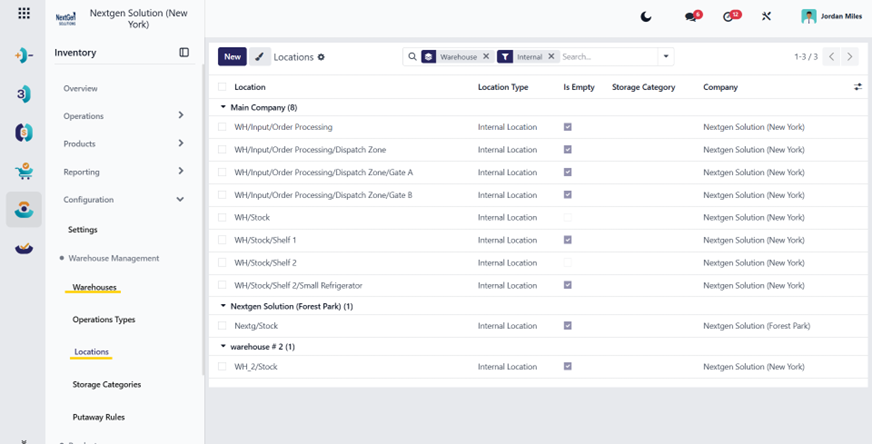Open the plus-minus app in left rail
This screenshot has width=872, height=444.
[24, 56]
